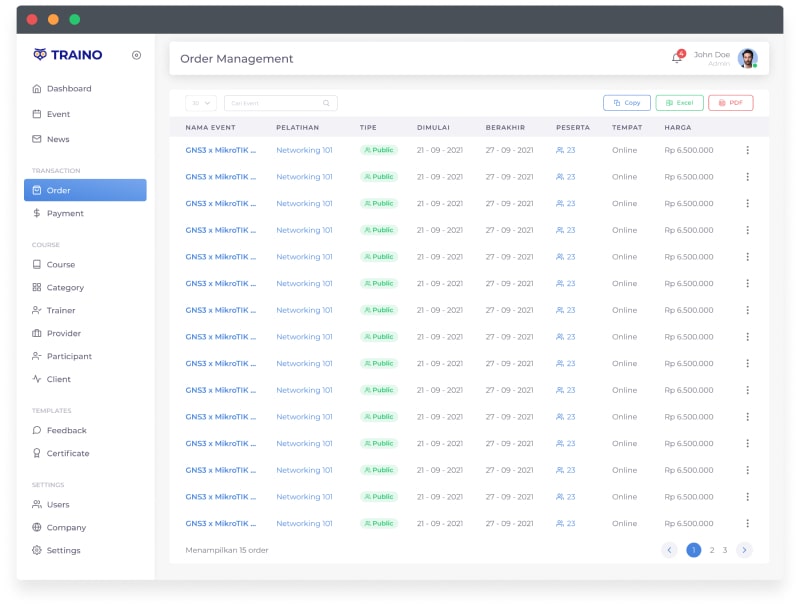Click in the Cari Event search field
The width and height of the screenshot is (800, 608).
coord(274,103)
